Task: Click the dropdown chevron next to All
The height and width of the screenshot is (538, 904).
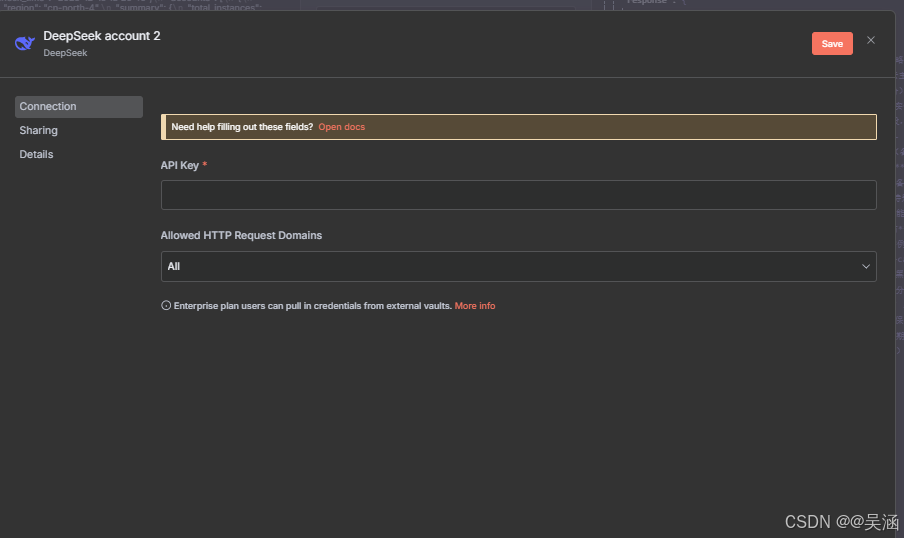Action: (865, 266)
